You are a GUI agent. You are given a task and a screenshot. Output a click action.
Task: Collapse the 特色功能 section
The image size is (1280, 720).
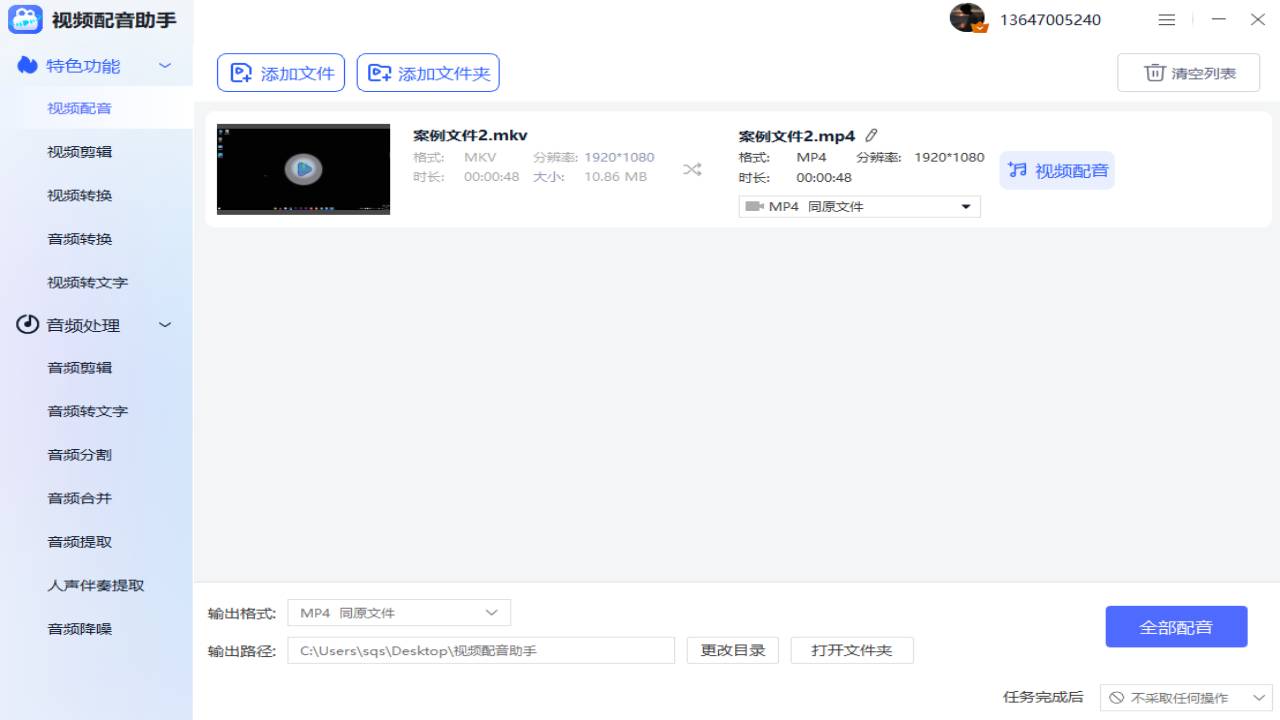tap(164, 65)
